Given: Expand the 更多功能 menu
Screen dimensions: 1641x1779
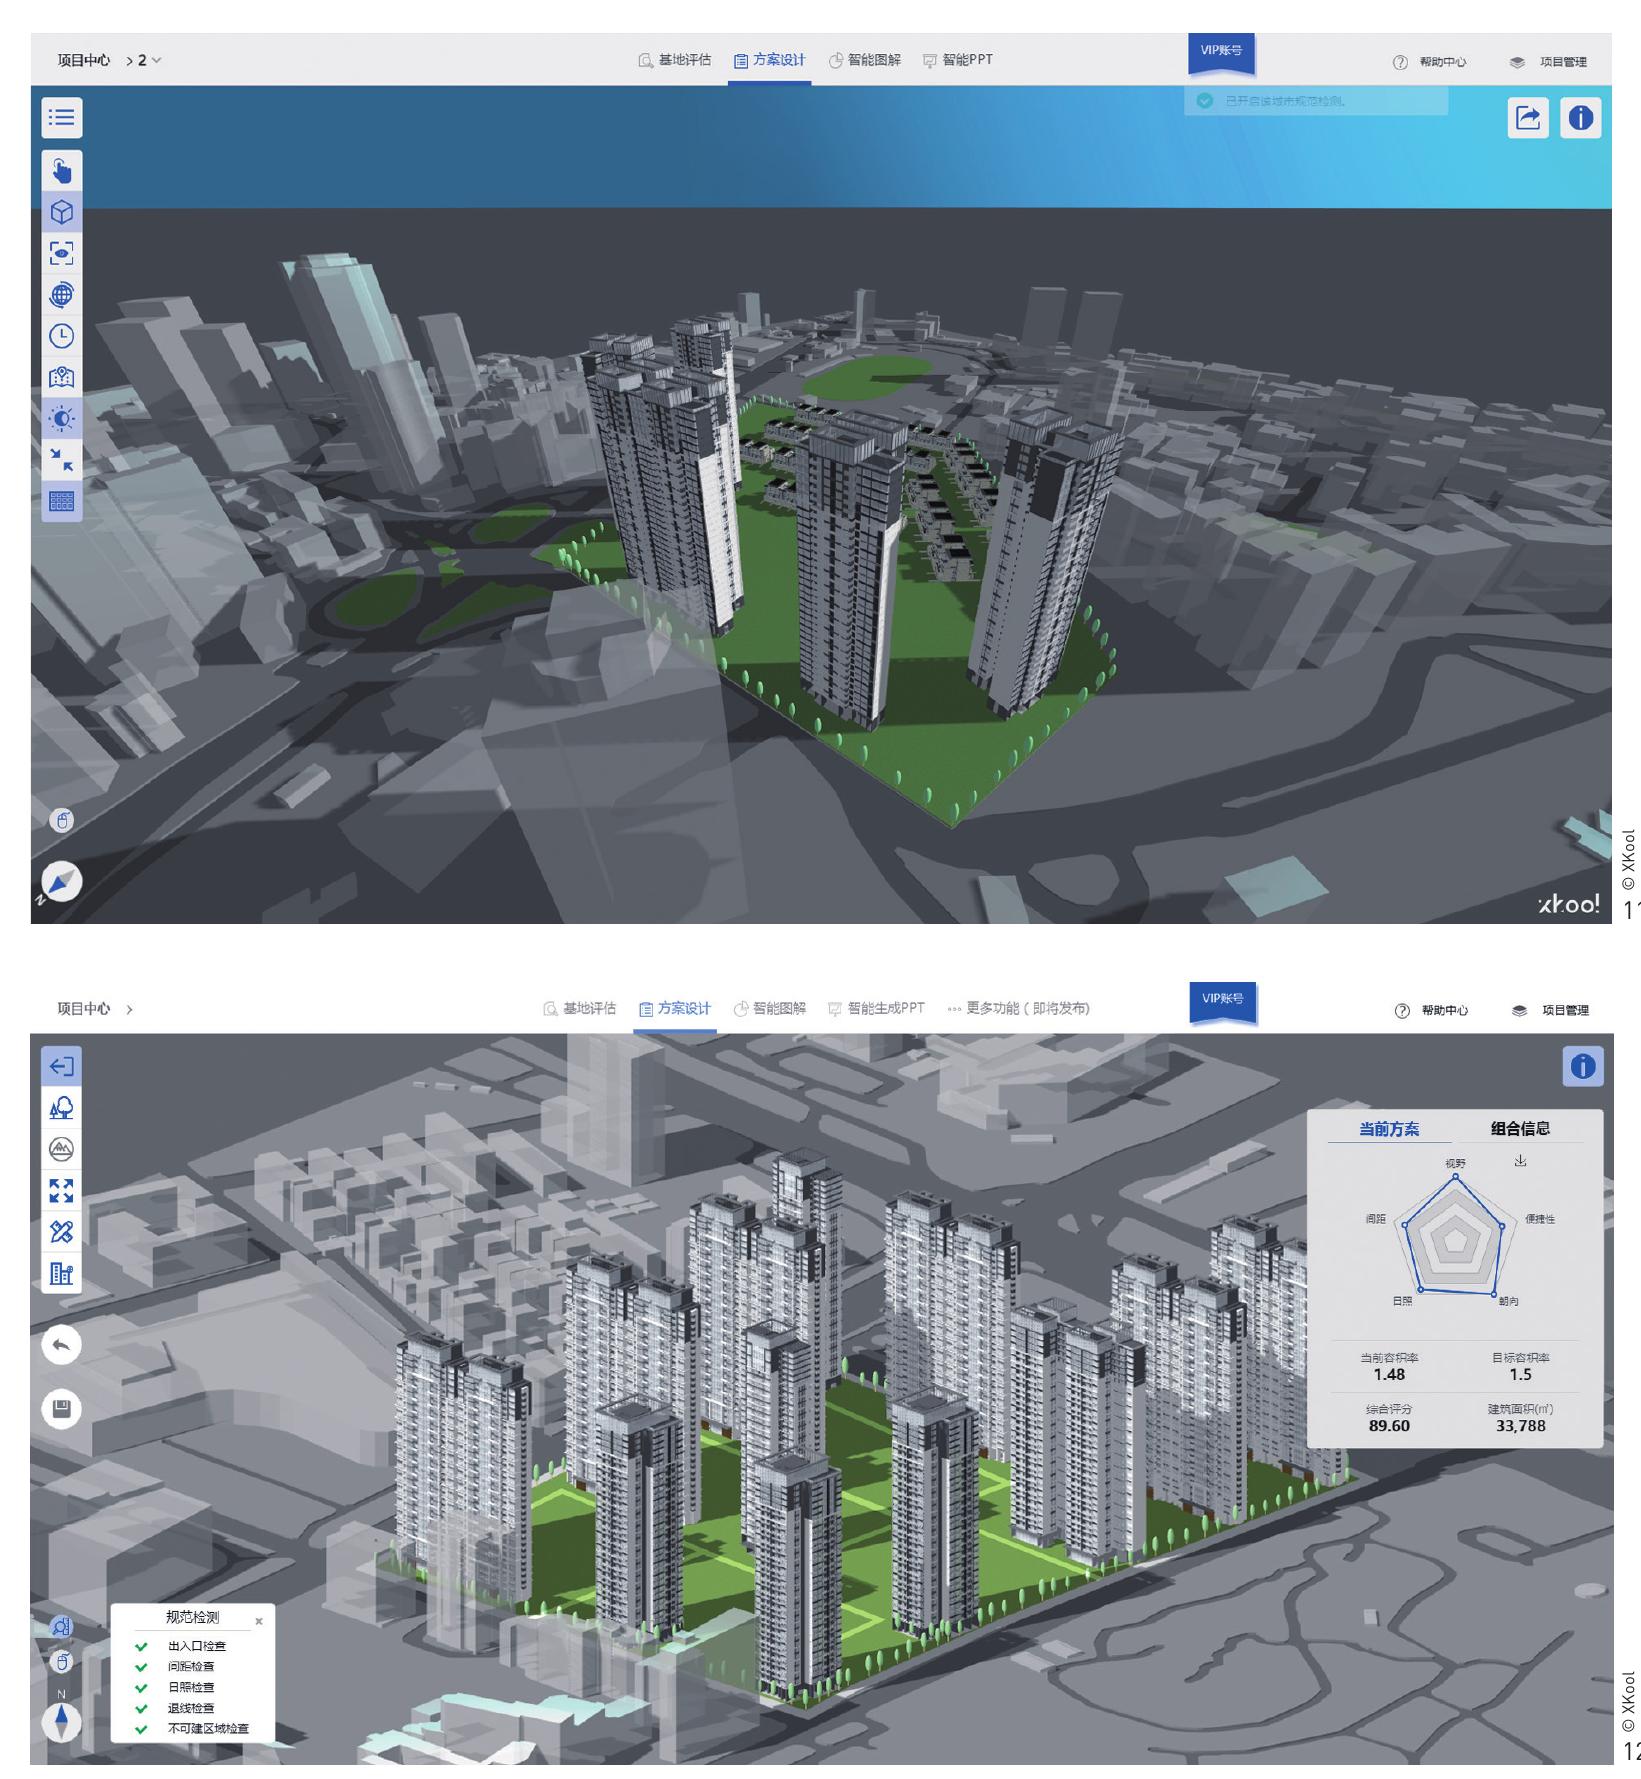Looking at the screenshot, I should coord(1018,1009).
